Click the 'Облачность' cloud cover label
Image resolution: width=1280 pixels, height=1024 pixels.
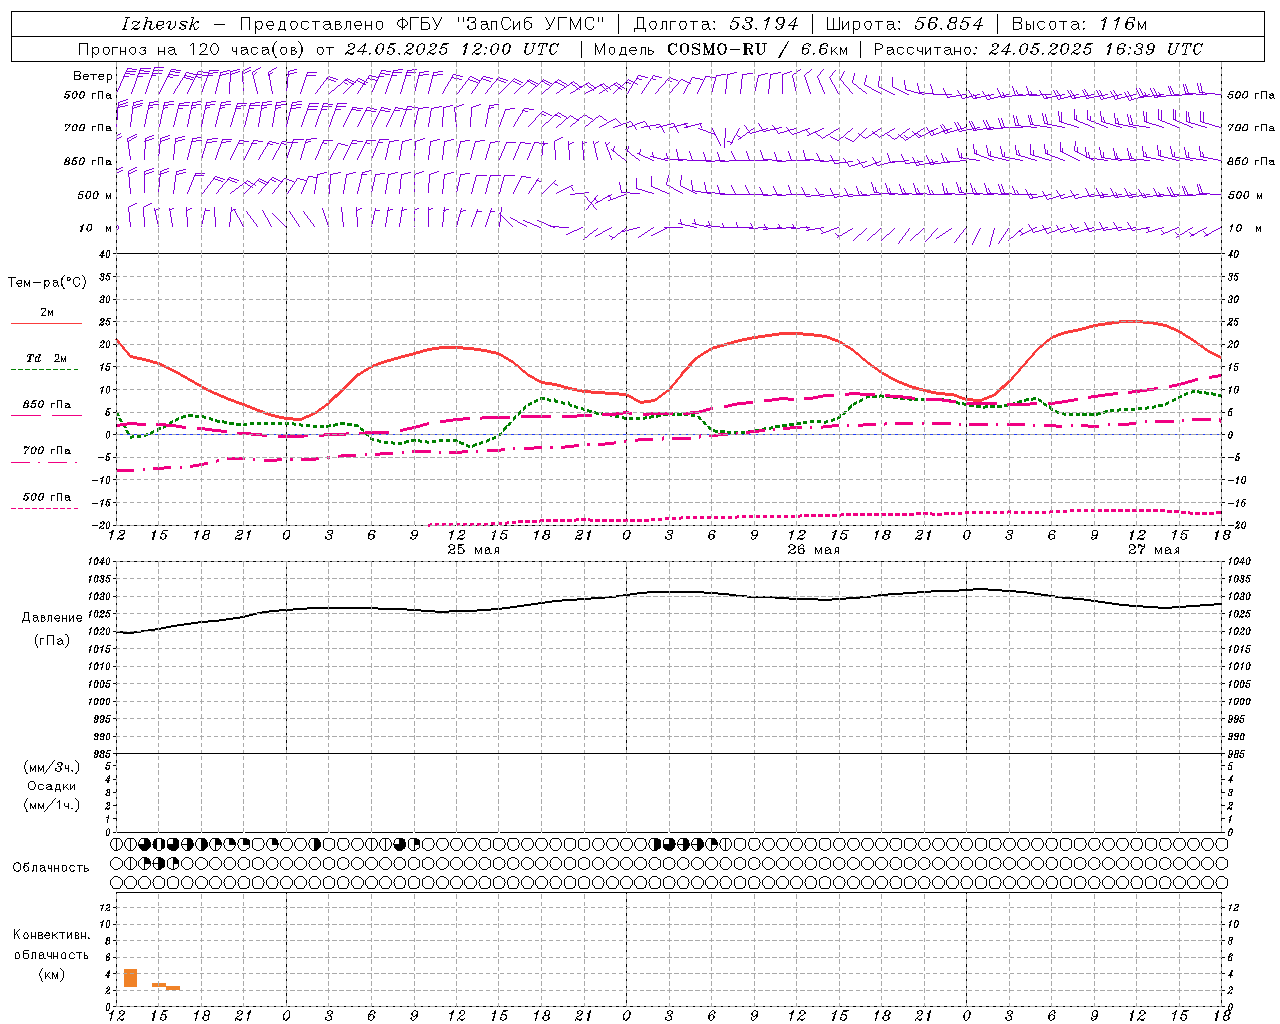coord(51,868)
